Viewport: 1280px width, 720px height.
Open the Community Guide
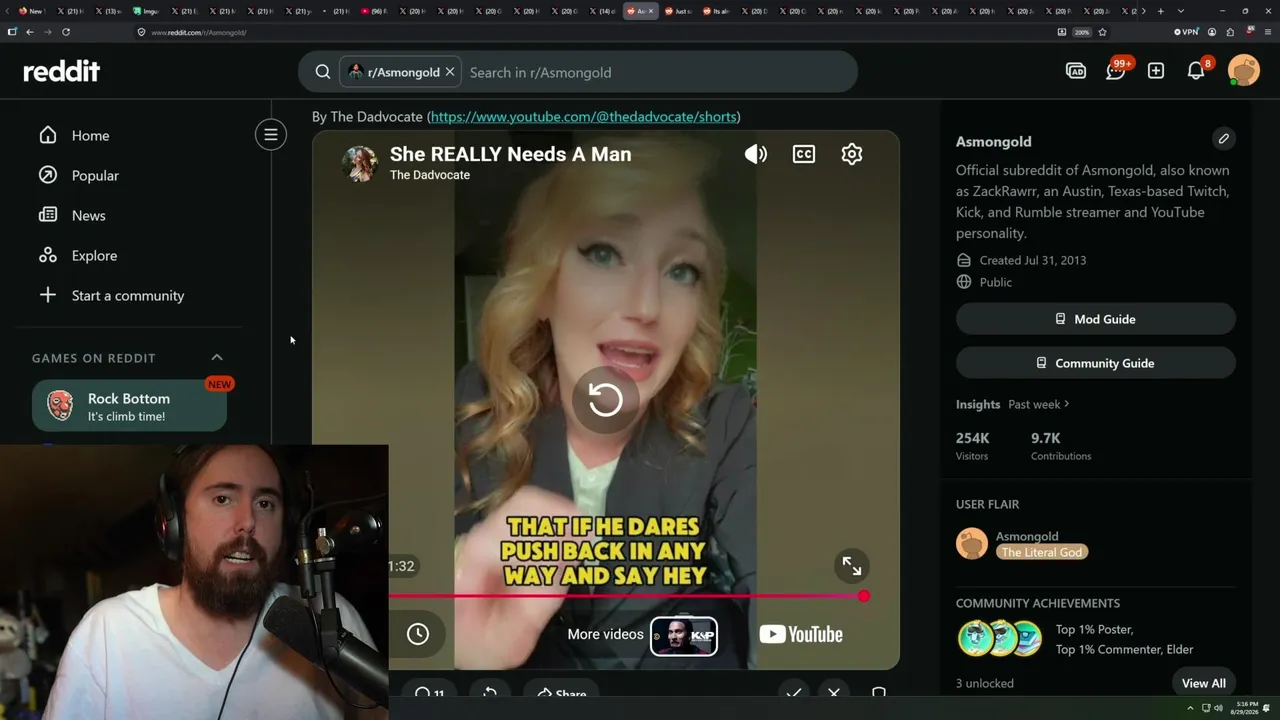1096,363
